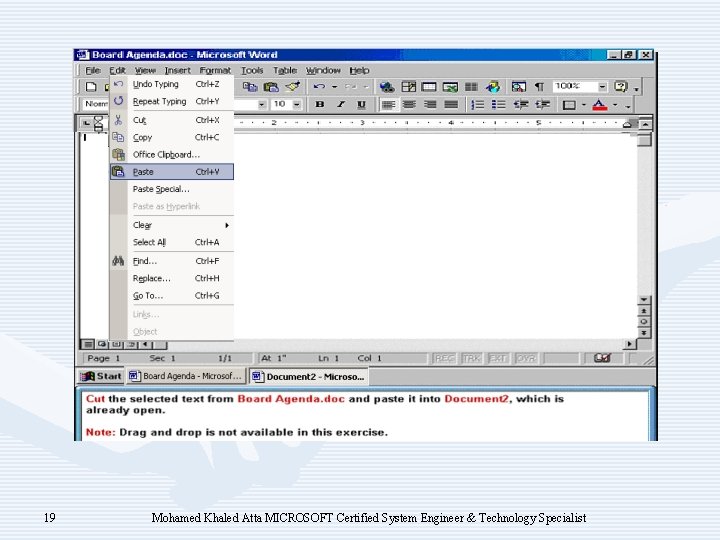
Task: Expand the Font Color dropdown arrow
Action: point(615,105)
